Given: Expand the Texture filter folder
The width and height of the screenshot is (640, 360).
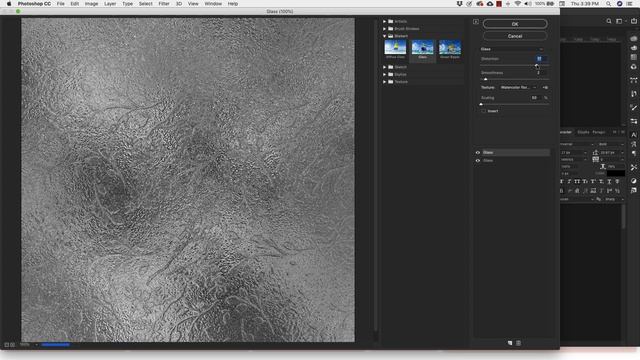Looking at the screenshot, I should [384, 82].
